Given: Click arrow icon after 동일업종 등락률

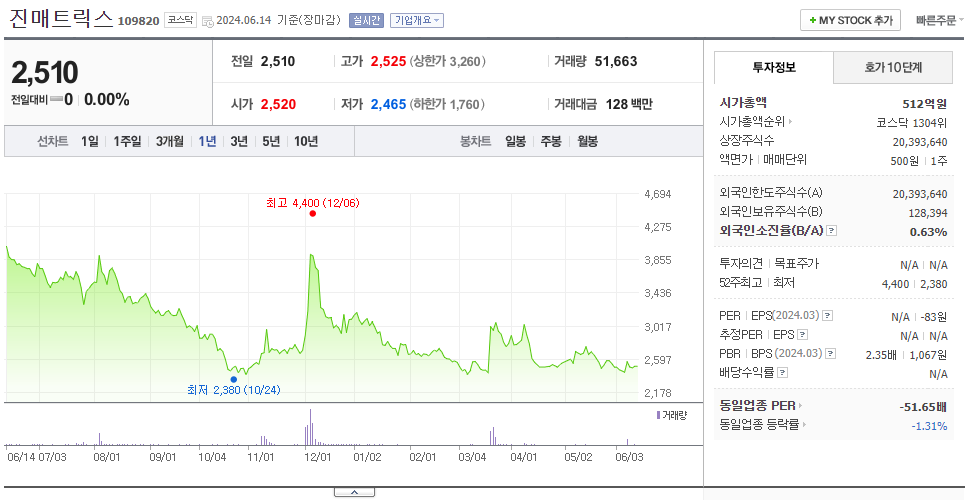Looking at the screenshot, I should 806,425.
